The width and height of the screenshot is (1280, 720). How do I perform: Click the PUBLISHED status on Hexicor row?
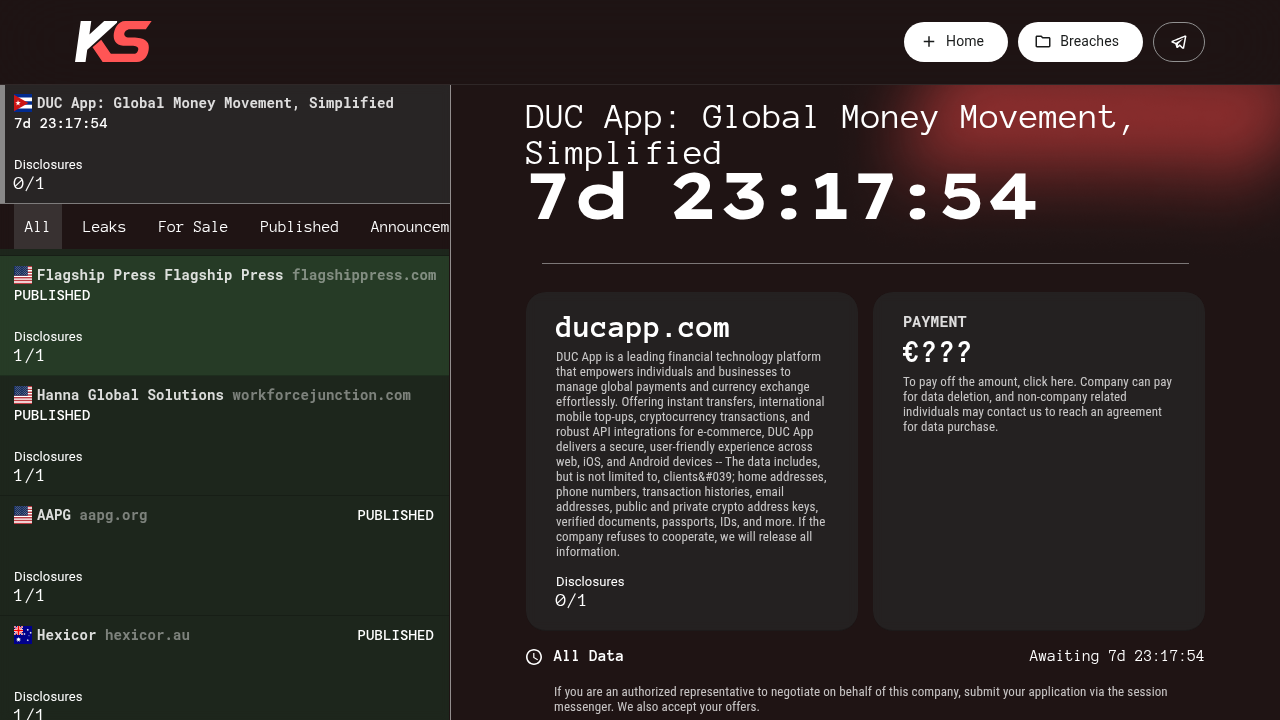point(395,635)
